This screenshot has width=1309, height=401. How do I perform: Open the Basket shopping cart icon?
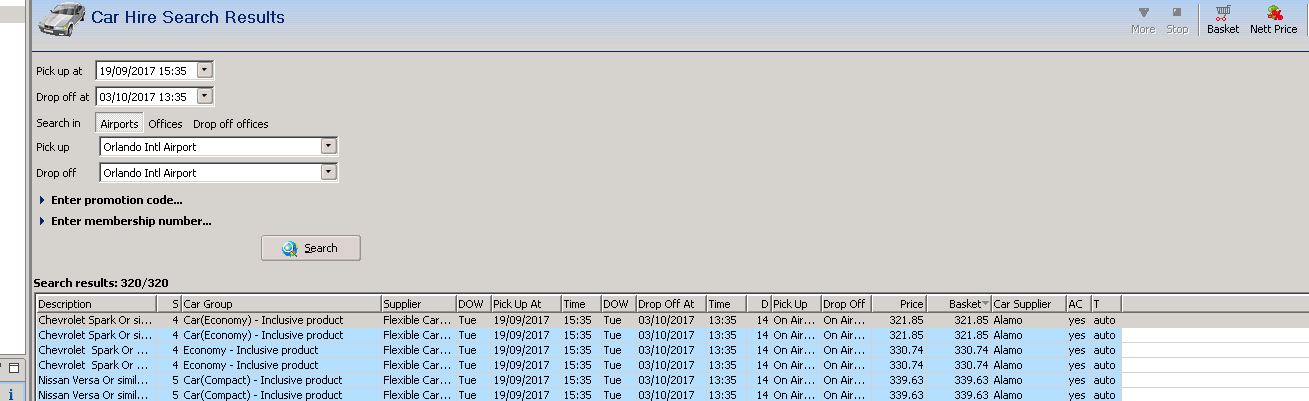[x=1222, y=12]
